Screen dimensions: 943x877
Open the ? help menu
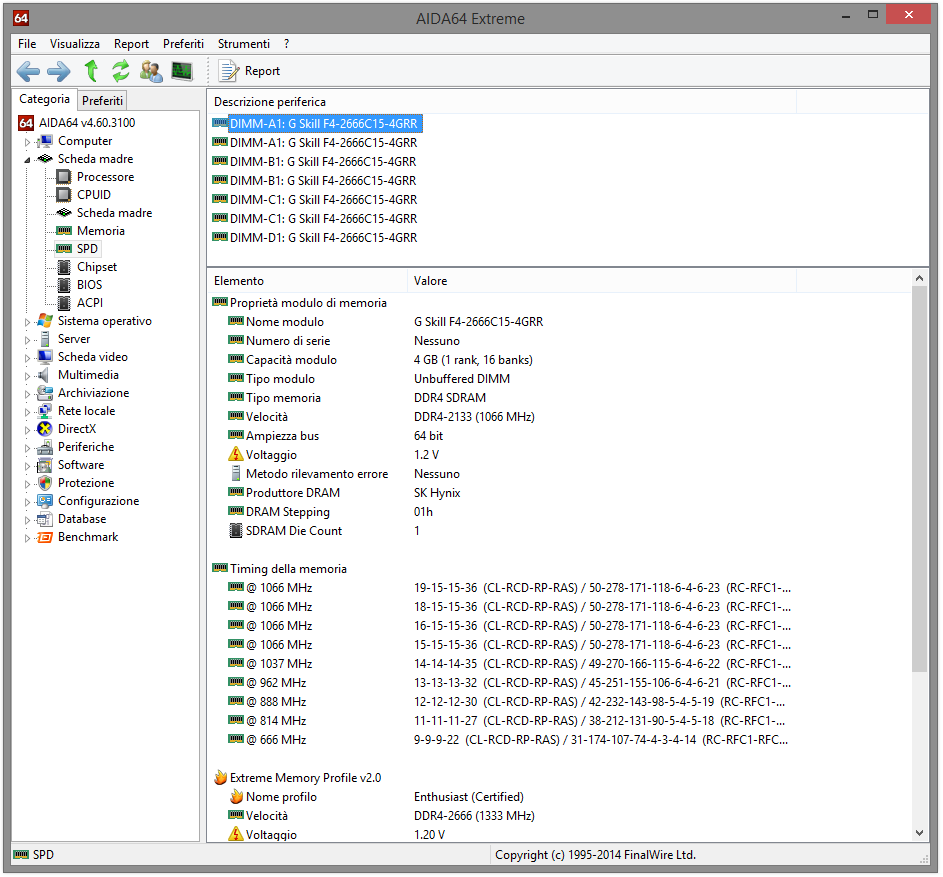(x=286, y=44)
